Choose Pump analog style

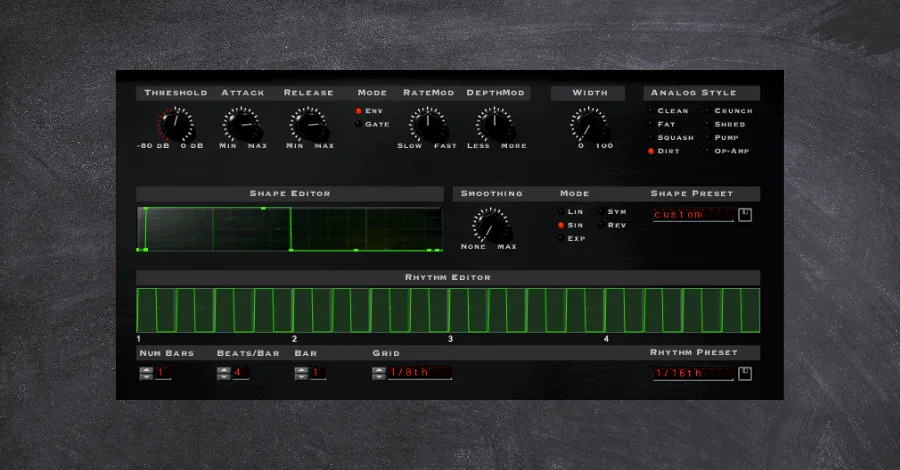[x=721, y=138]
